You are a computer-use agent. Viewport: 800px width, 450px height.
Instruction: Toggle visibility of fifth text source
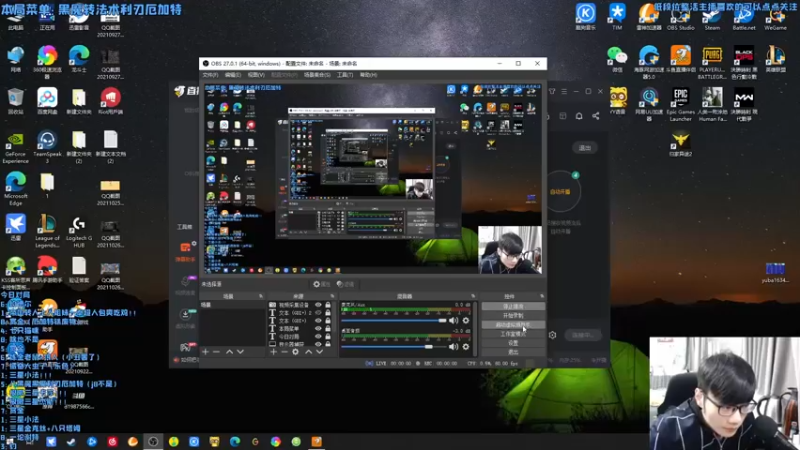tap(318, 336)
